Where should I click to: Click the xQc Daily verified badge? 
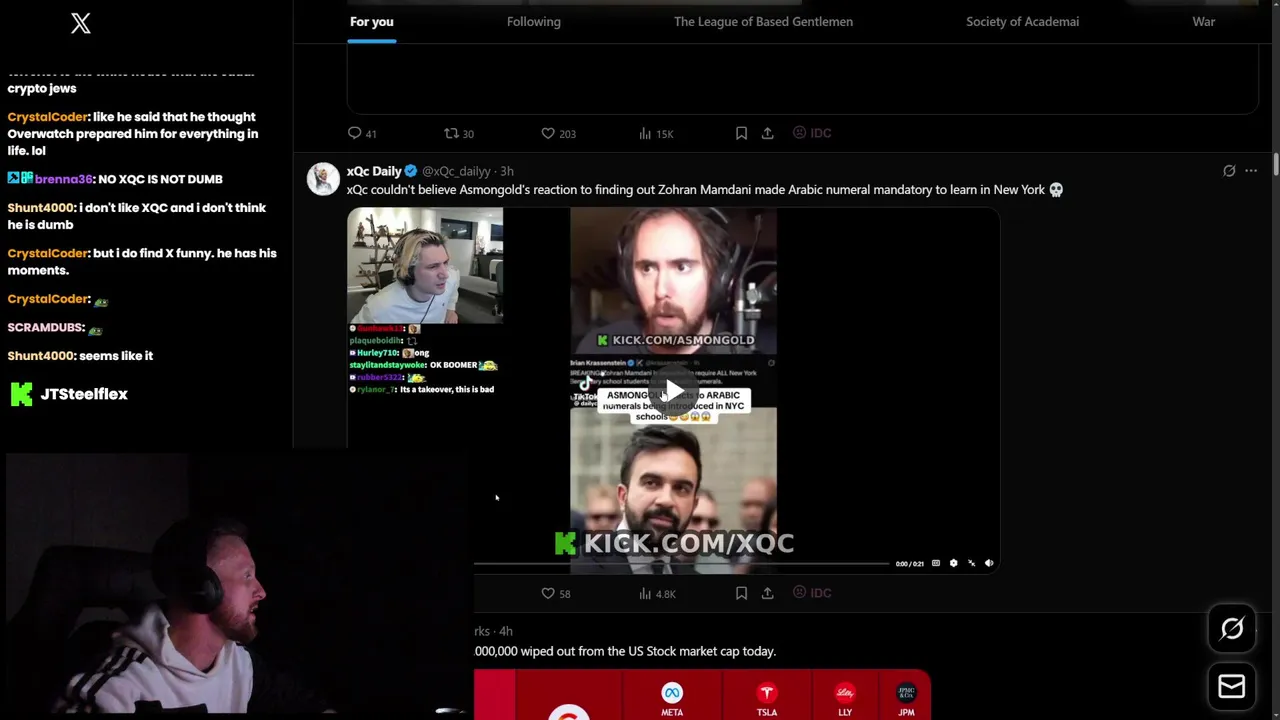pos(410,171)
